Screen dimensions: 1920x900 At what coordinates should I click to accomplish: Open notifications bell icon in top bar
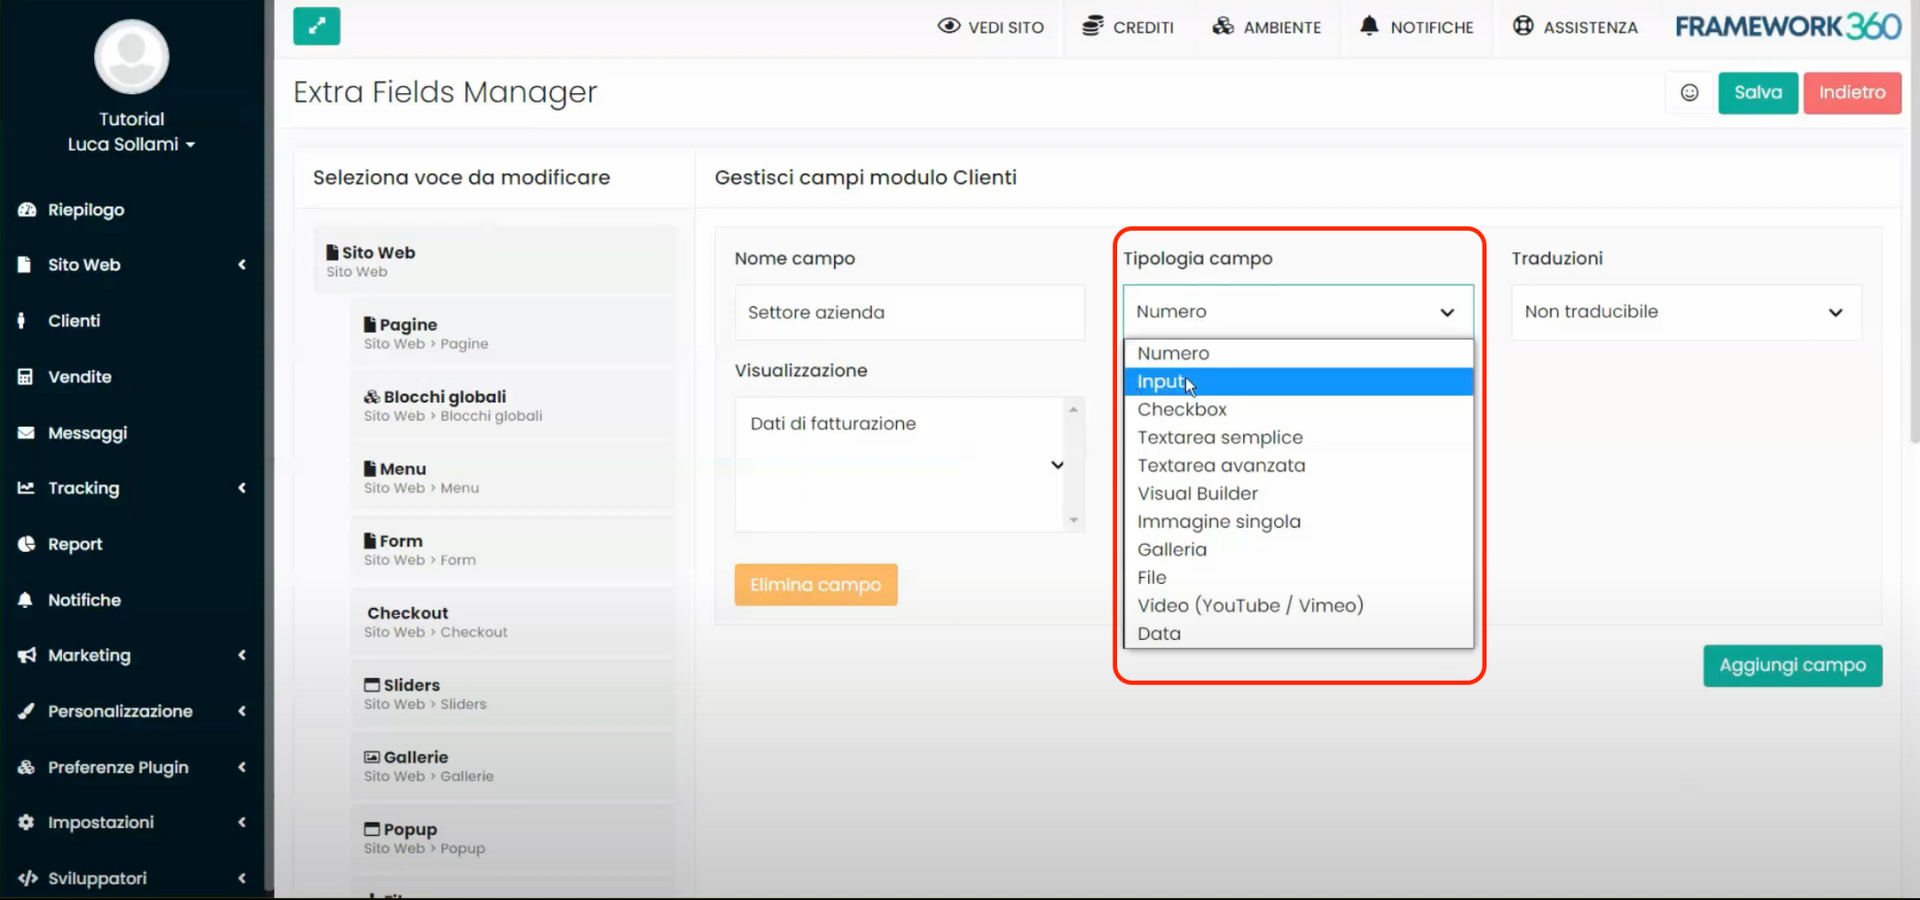point(1368,26)
